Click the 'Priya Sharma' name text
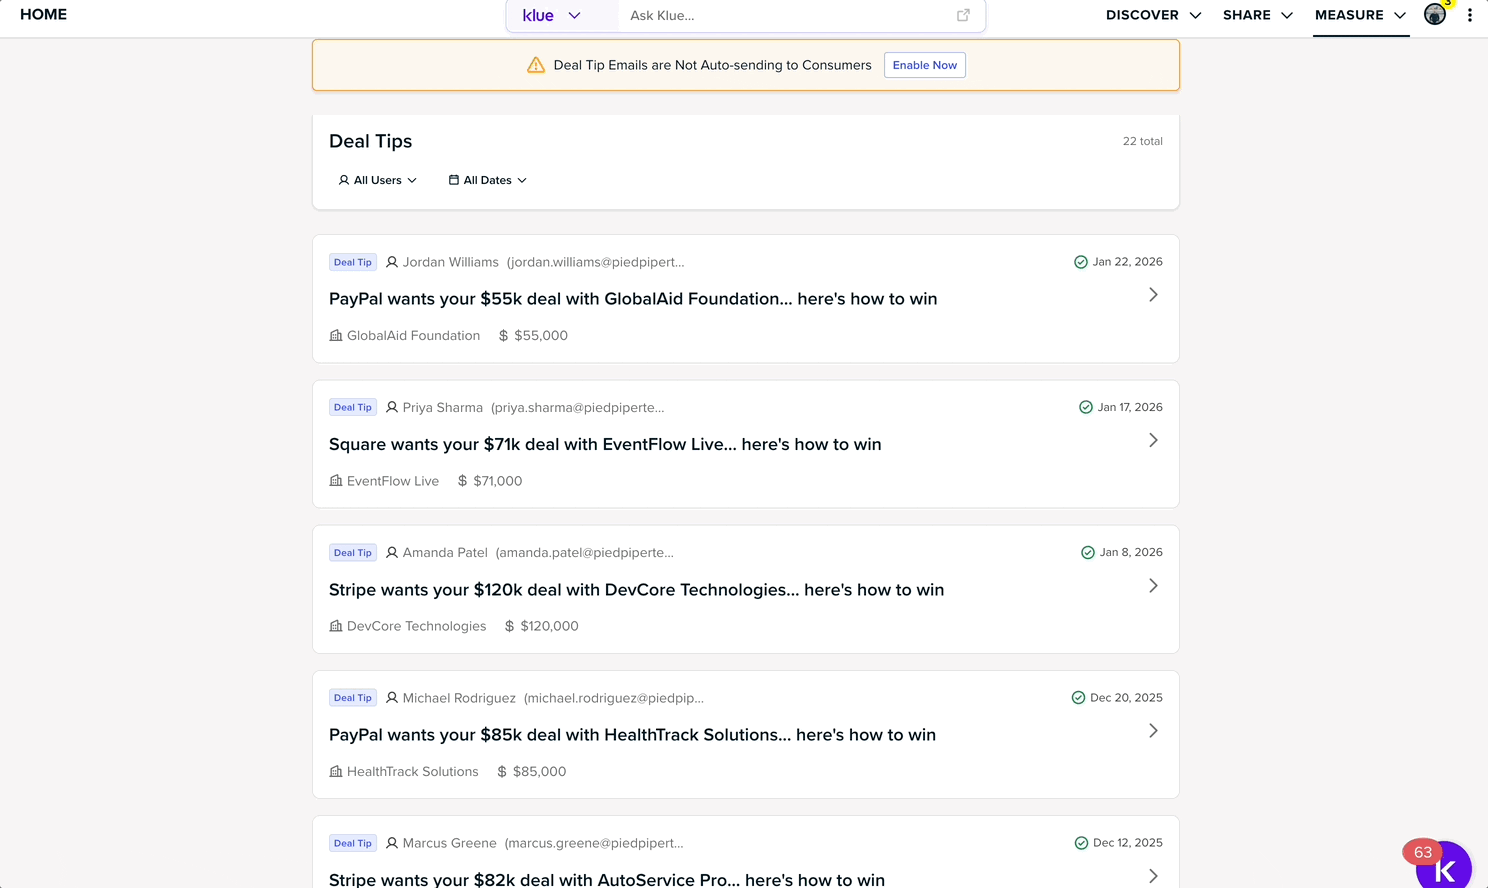Screen dimensions: 1488x888 click(443, 407)
